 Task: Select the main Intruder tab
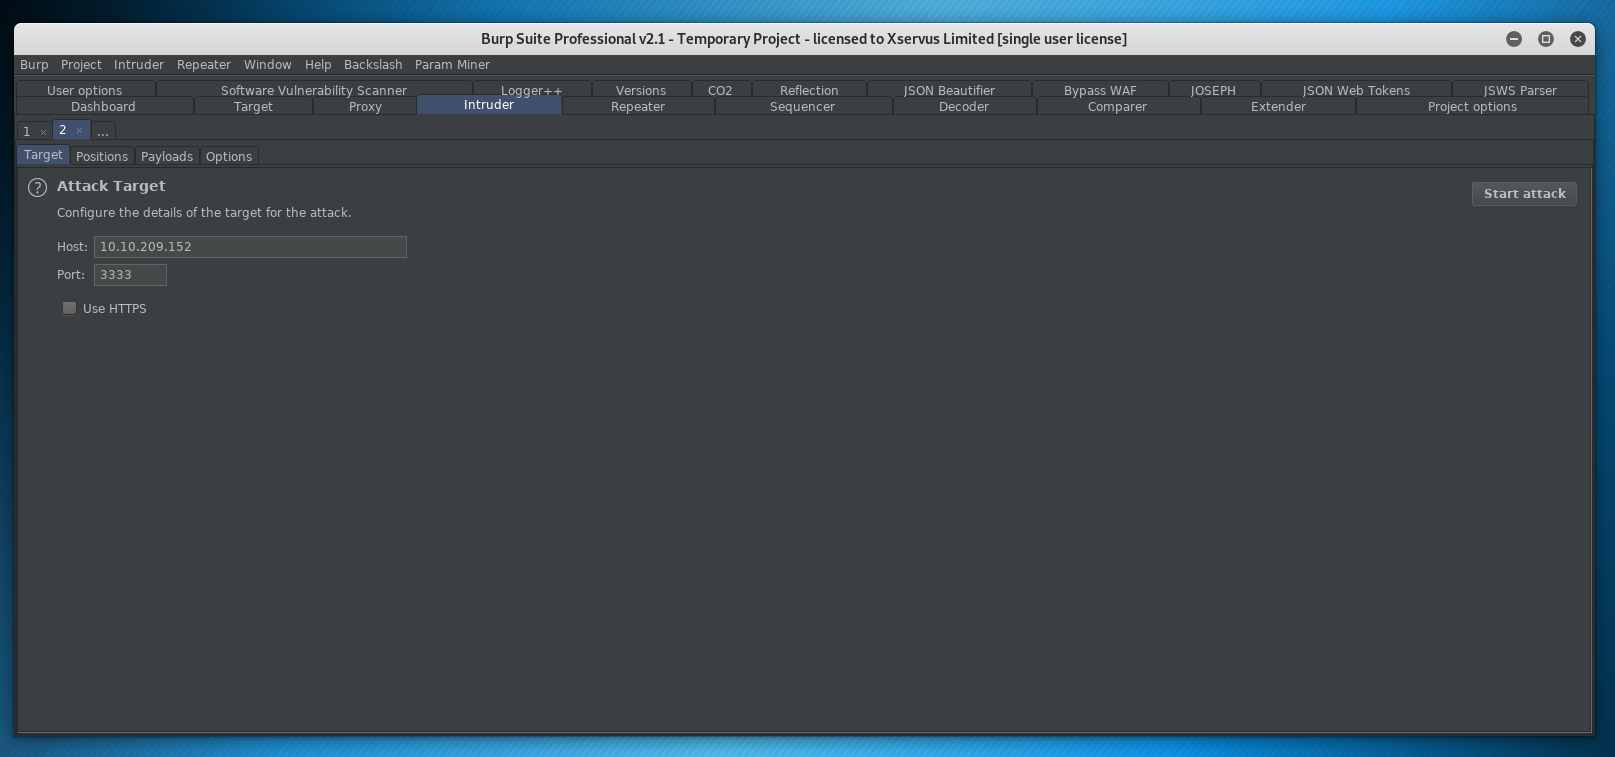tap(489, 105)
